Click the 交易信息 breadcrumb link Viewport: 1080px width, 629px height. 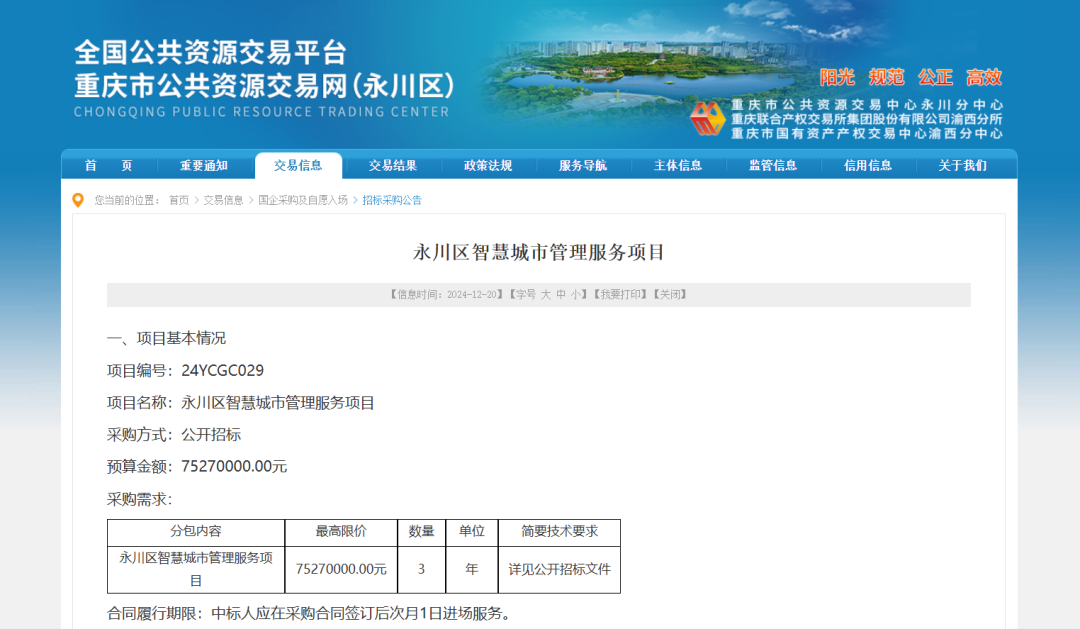tap(223, 200)
